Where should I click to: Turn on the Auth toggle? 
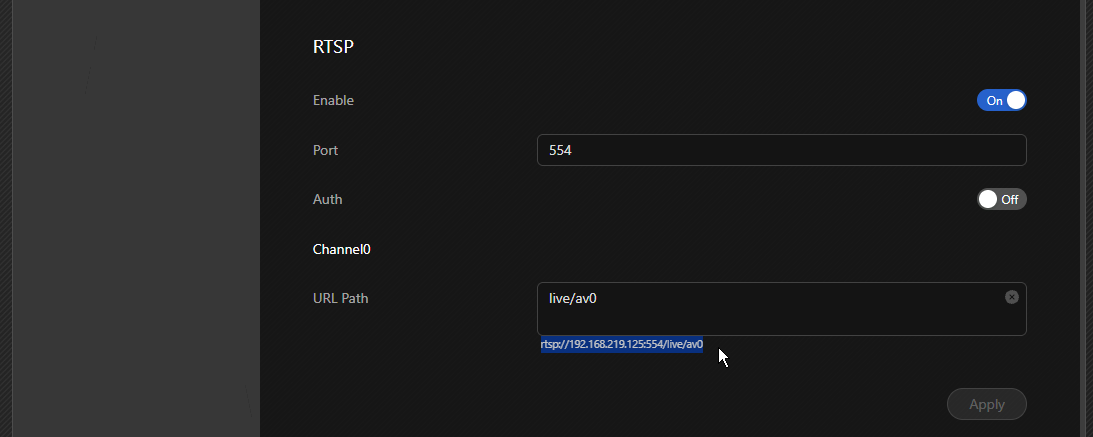(1001, 199)
